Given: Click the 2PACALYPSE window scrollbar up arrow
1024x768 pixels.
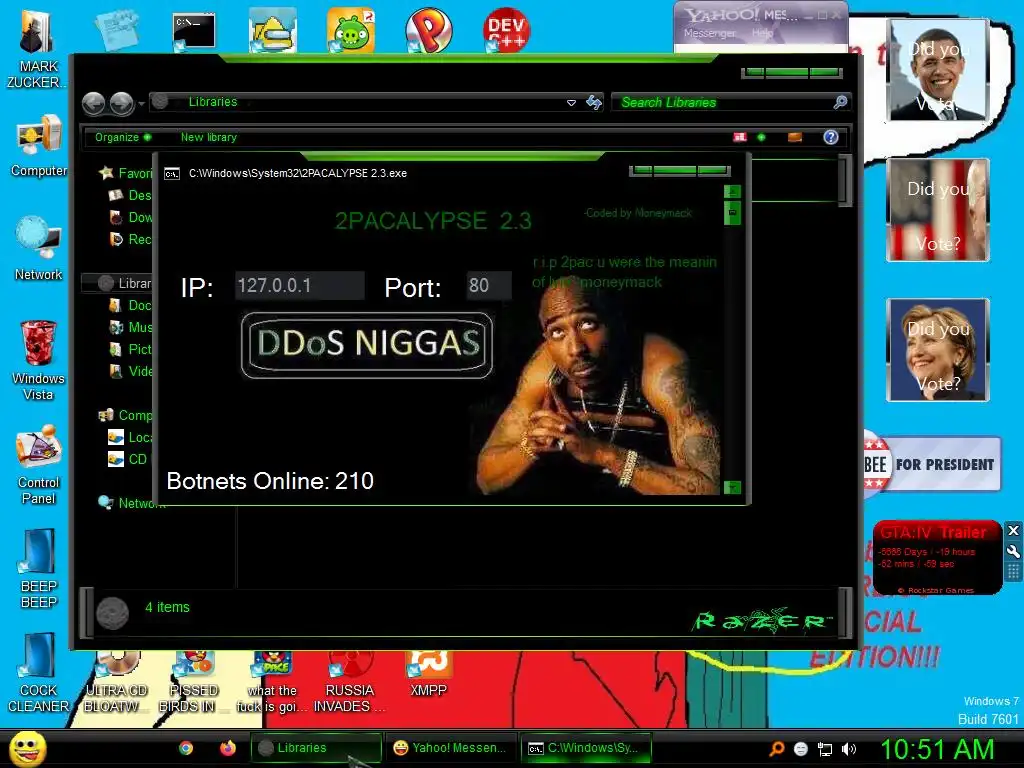Looking at the screenshot, I should click(x=733, y=191).
